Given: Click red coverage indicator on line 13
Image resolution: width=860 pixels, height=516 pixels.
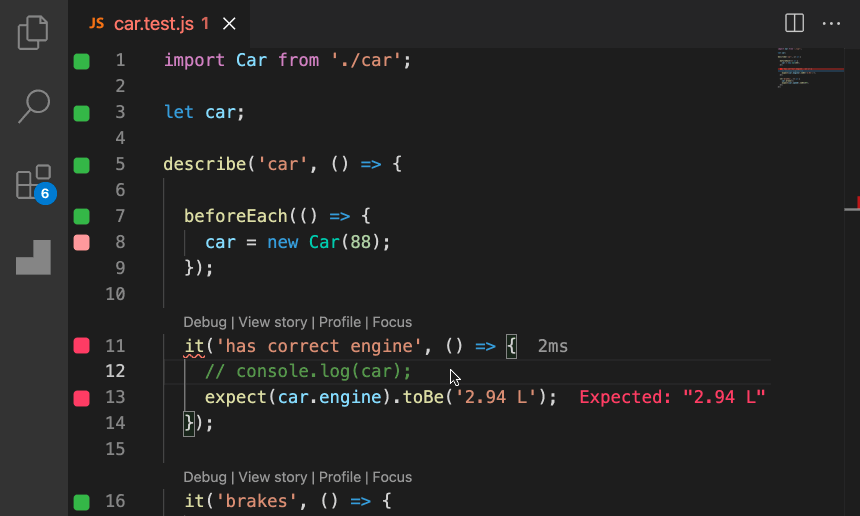Looking at the screenshot, I should [81, 398].
